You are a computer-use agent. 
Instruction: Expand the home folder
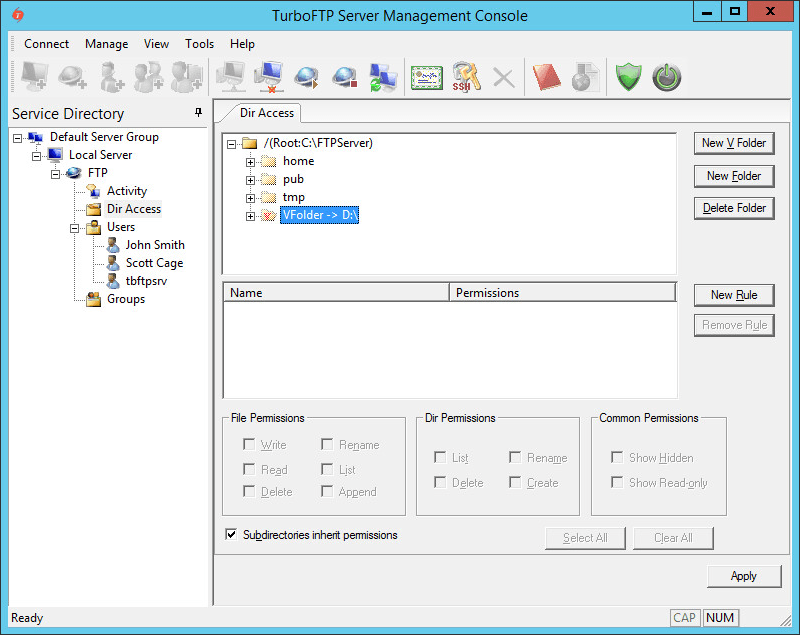point(250,162)
